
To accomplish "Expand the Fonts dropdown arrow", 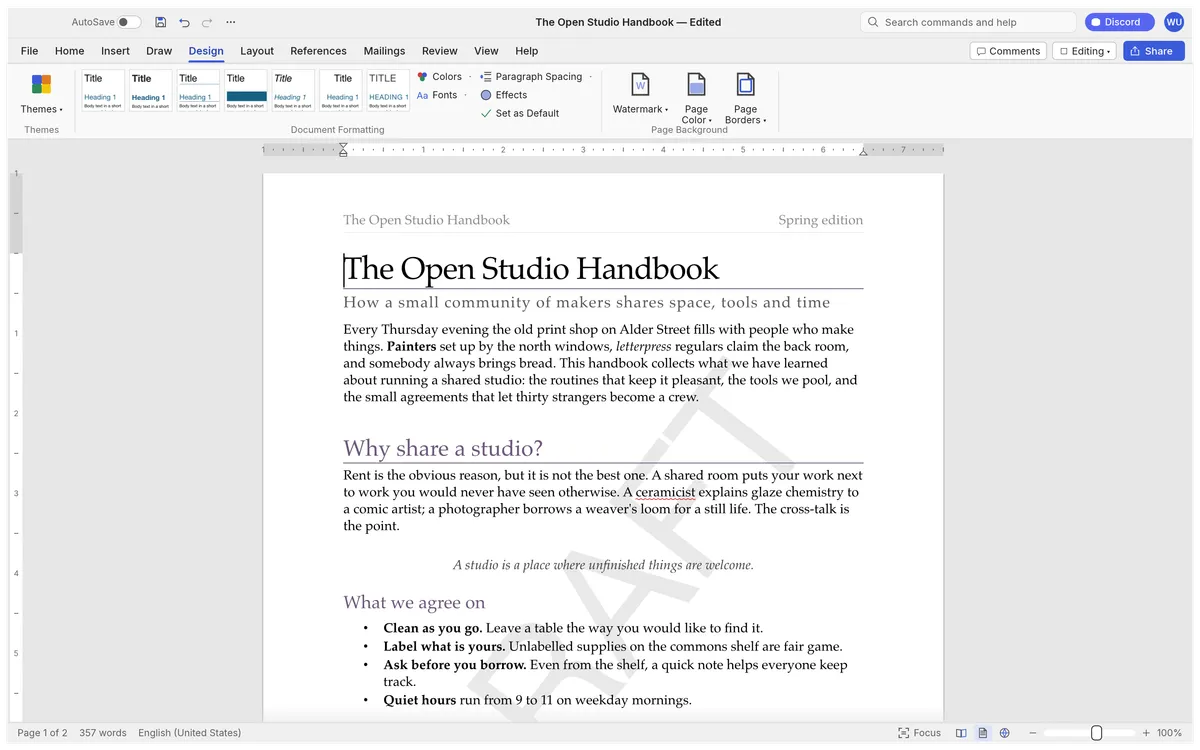I will coord(465,95).
